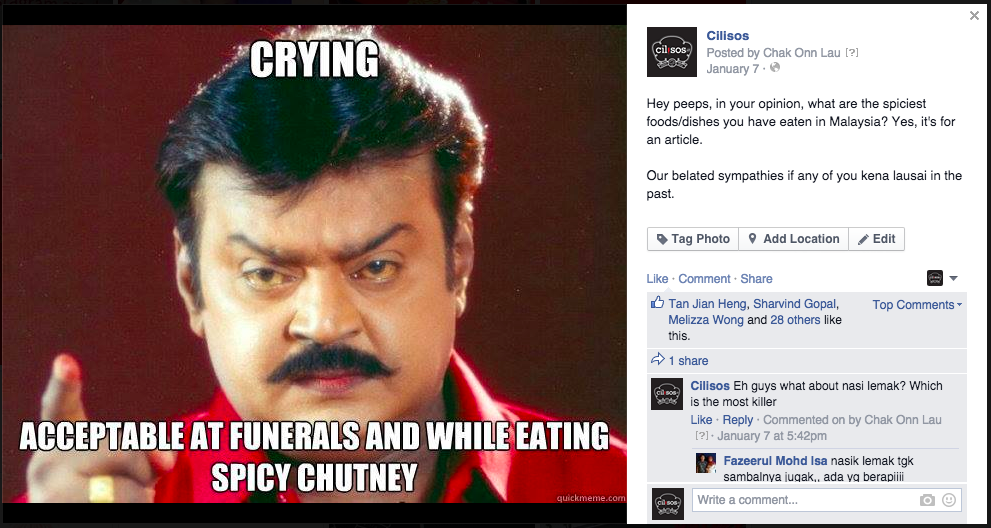
Task: Click the Share link under post
Action: click(757, 279)
